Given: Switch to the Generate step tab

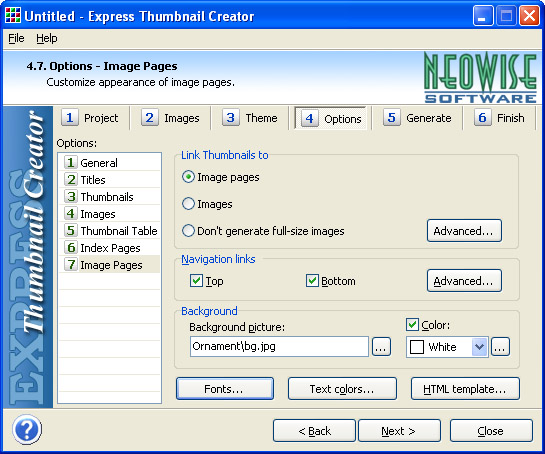Looking at the screenshot, I should [417, 118].
